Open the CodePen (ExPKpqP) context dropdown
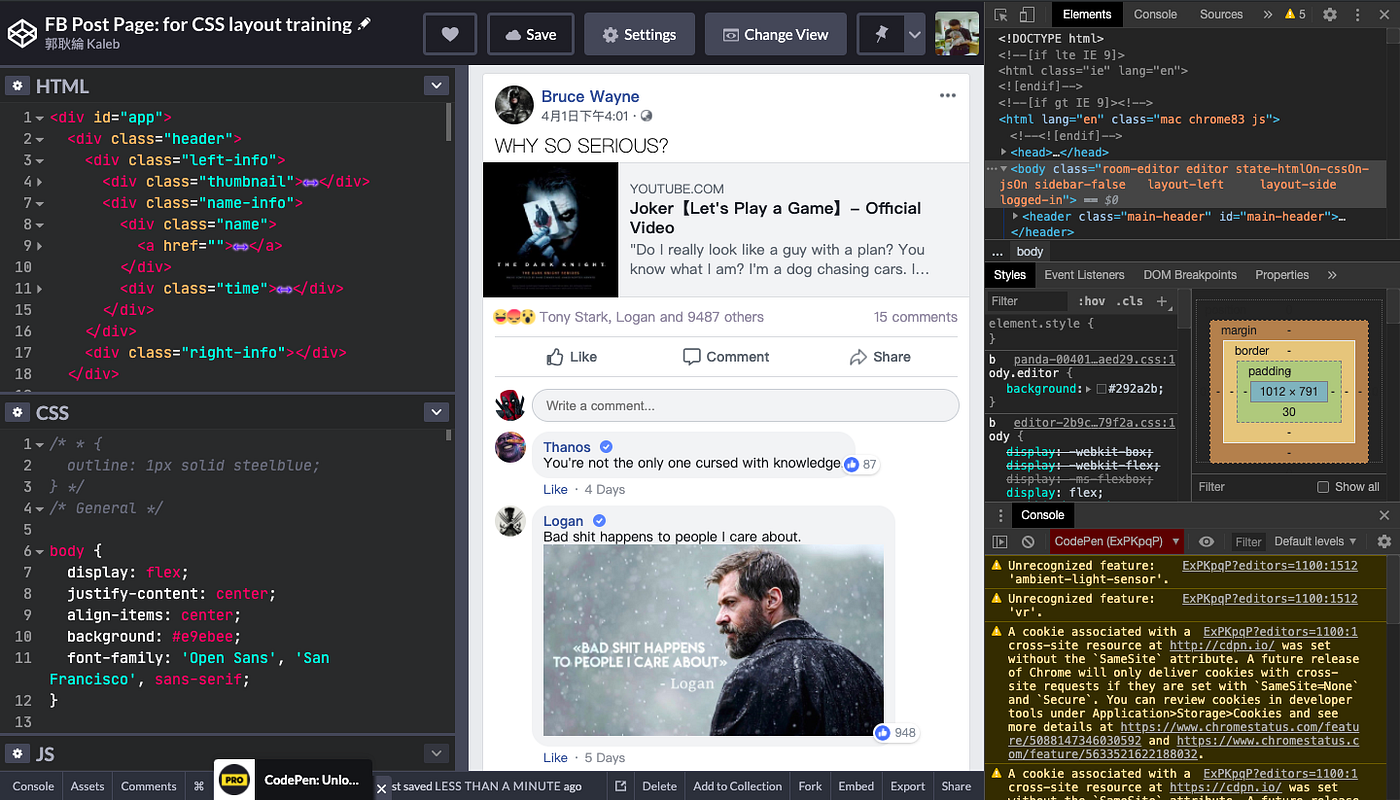This screenshot has width=1400, height=800. [1116, 541]
